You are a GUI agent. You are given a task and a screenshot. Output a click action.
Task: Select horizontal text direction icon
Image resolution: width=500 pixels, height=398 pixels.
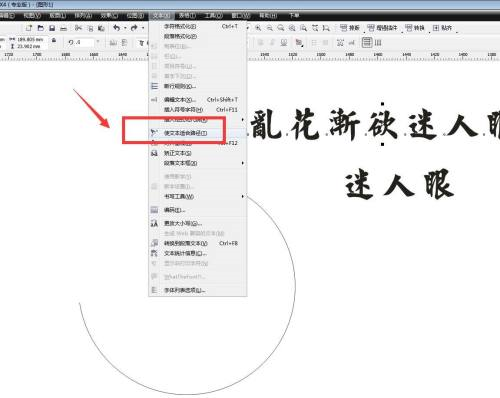[367, 42]
